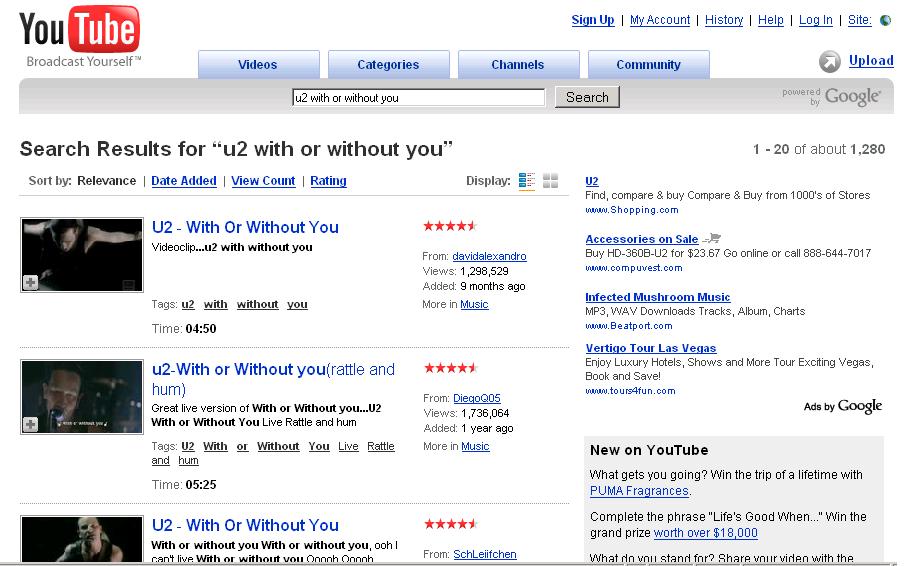Sort results by View Count
The width and height of the screenshot is (916, 566).
coord(263,181)
